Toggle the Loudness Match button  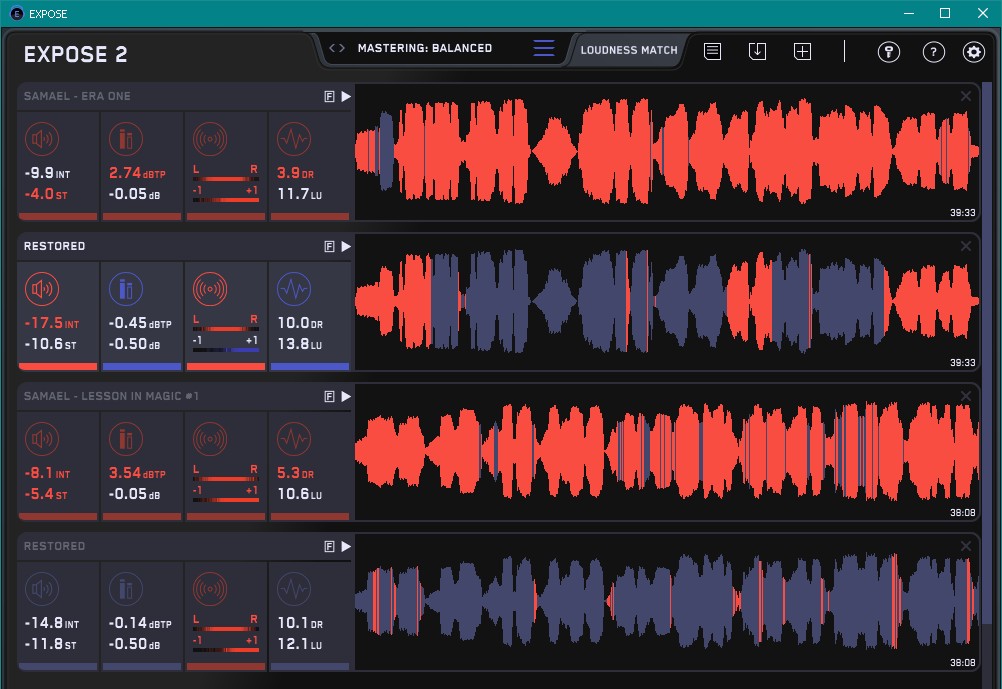click(629, 49)
